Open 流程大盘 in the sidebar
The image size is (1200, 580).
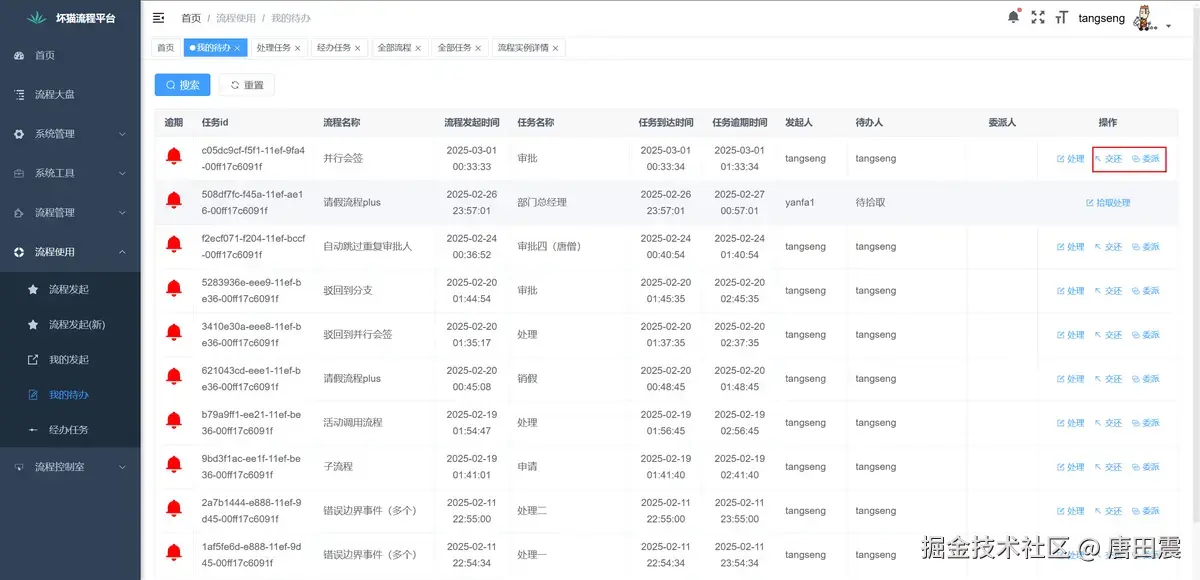point(70,94)
